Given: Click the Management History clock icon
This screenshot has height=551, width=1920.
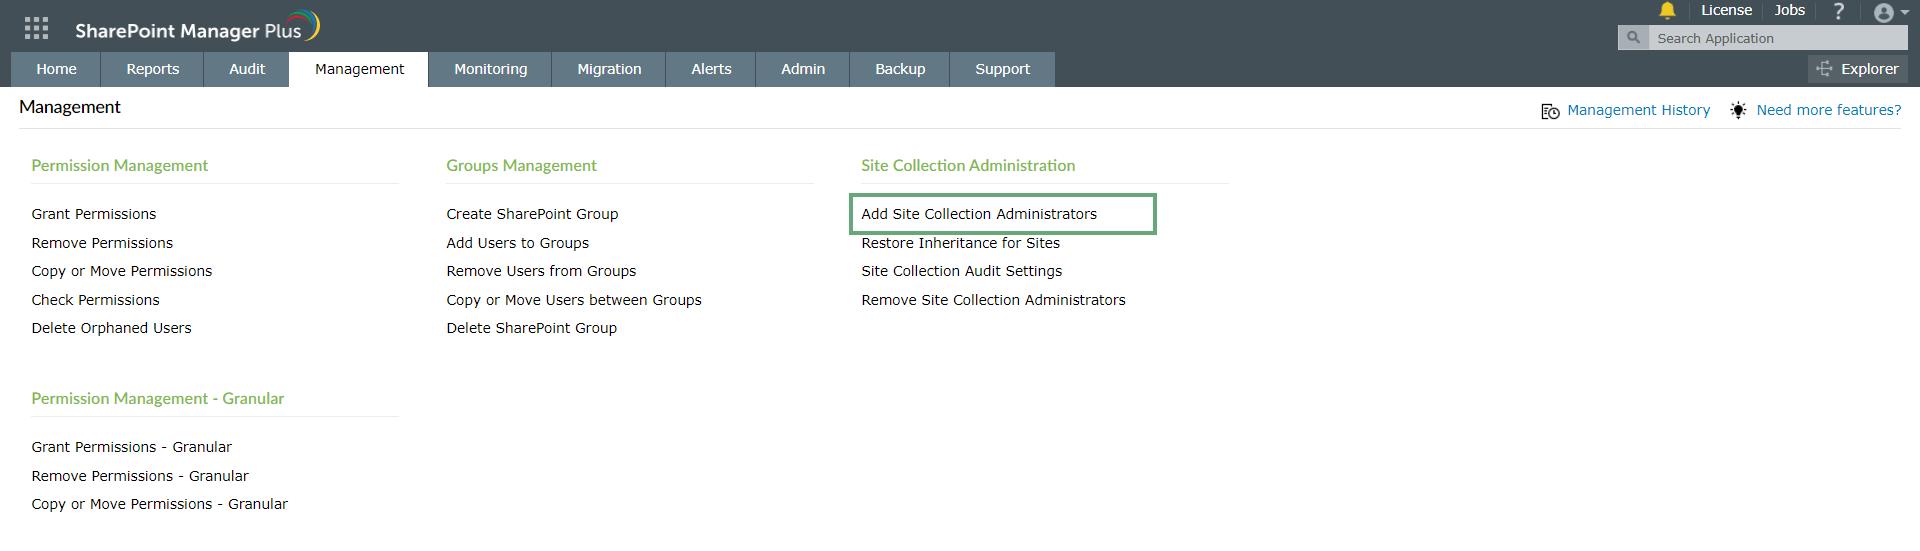Looking at the screenshot, I should [x=1550, y=111].
